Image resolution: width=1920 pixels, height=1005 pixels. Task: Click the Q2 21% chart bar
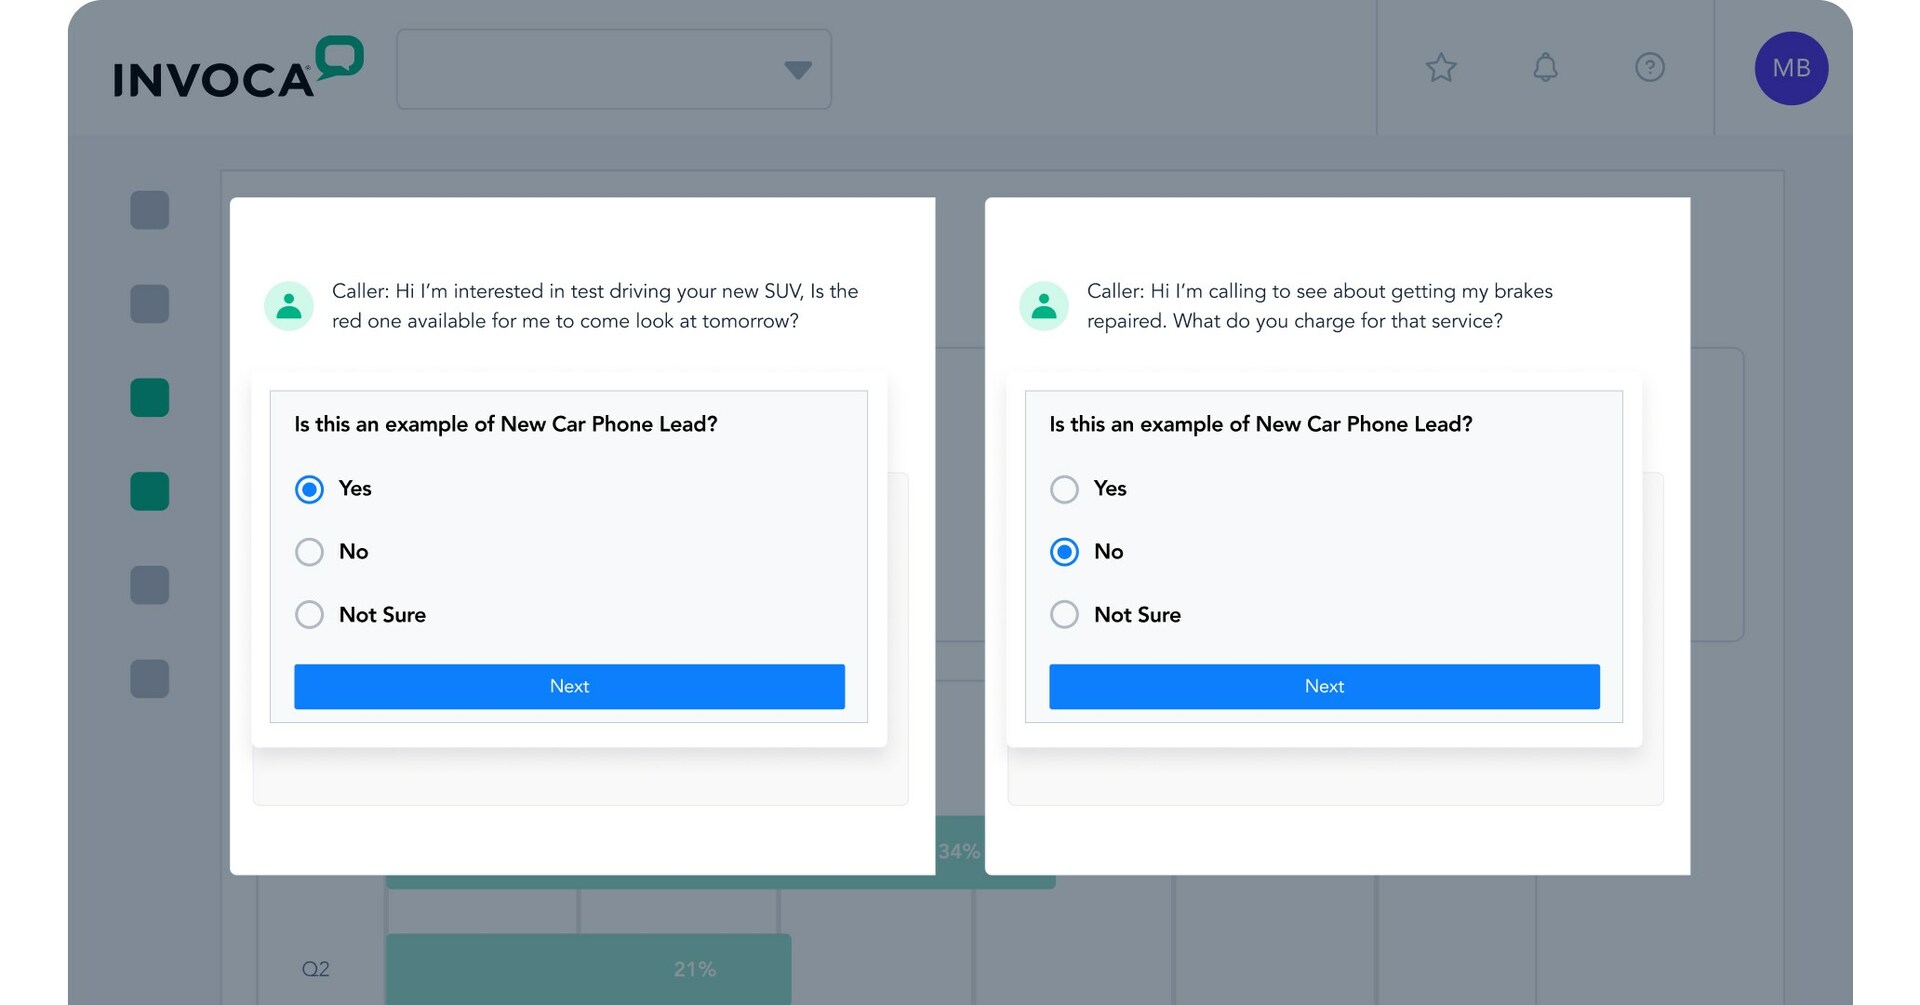pos(588,968)
